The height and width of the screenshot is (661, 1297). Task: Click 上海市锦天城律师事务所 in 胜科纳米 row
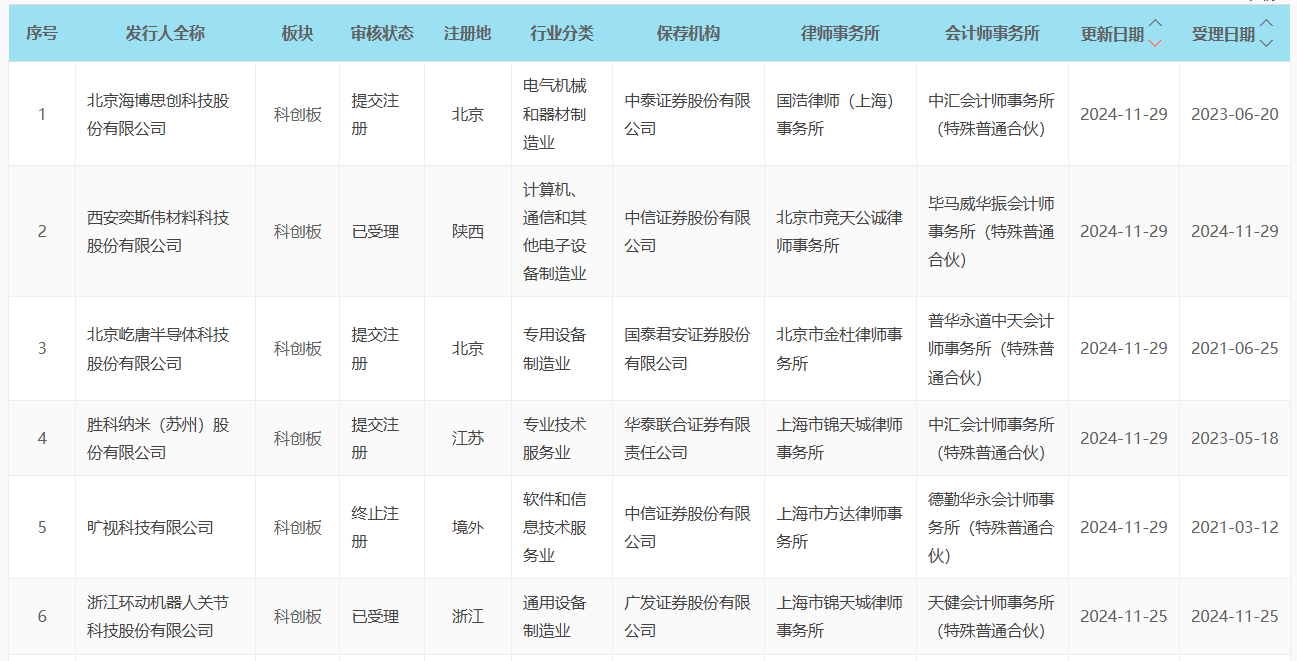point(840,438)
